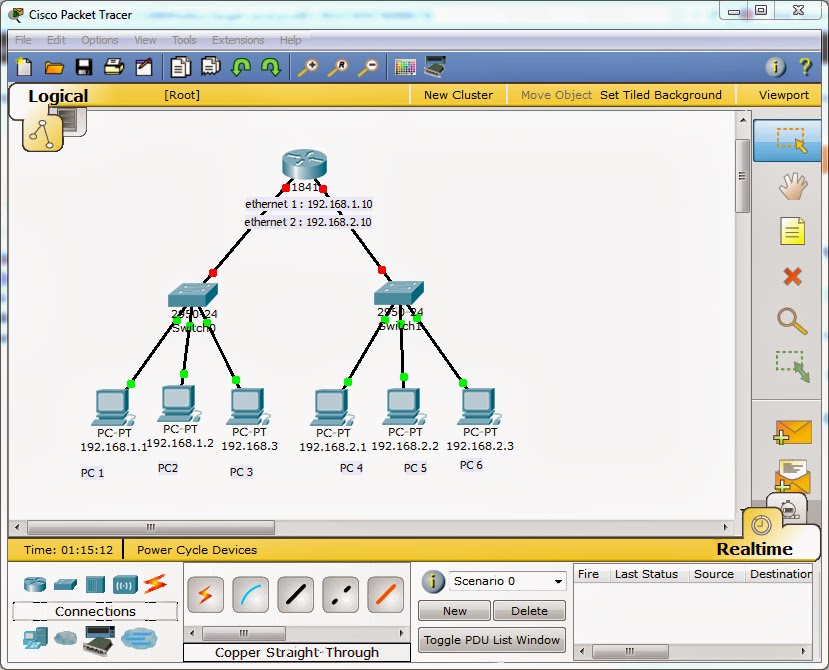Select the Switches device category
Image resolution: width=829 pixels, height=670 pixels.
click(x=66, y=584)
